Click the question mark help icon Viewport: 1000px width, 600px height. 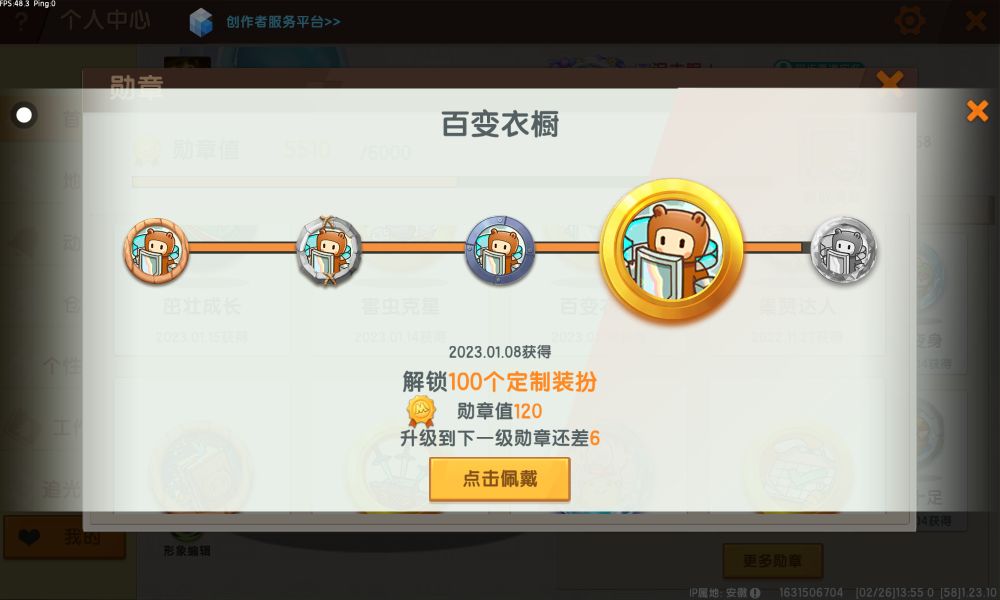(x=21, y=22)
